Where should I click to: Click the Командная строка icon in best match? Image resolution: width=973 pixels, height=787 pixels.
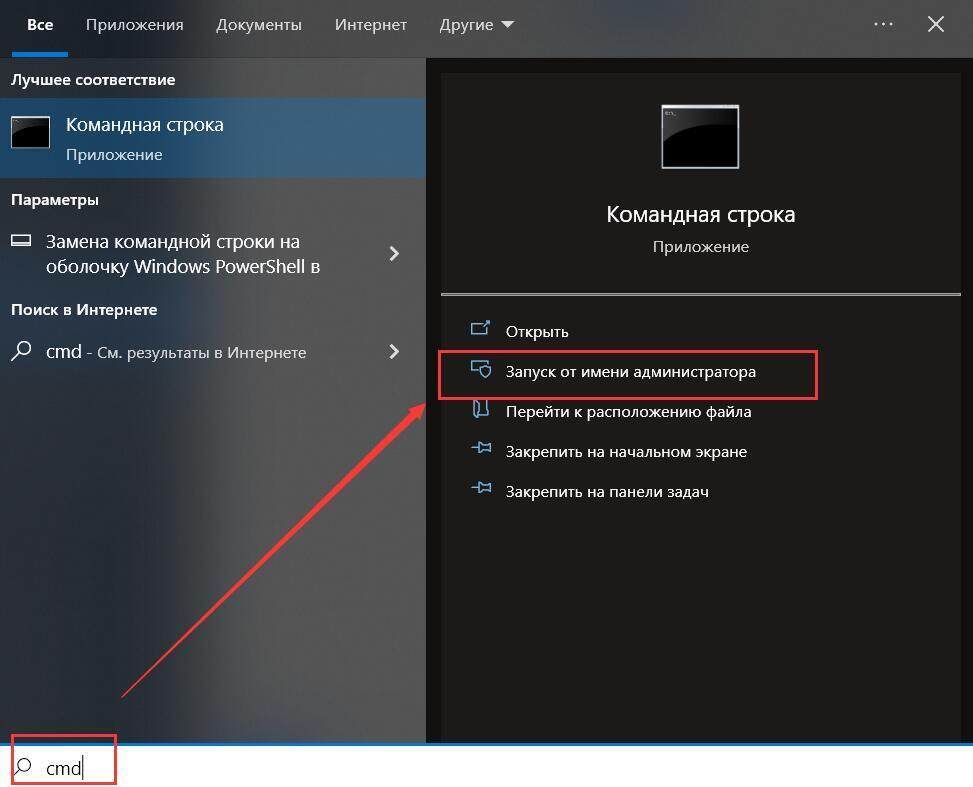(30, 132)
